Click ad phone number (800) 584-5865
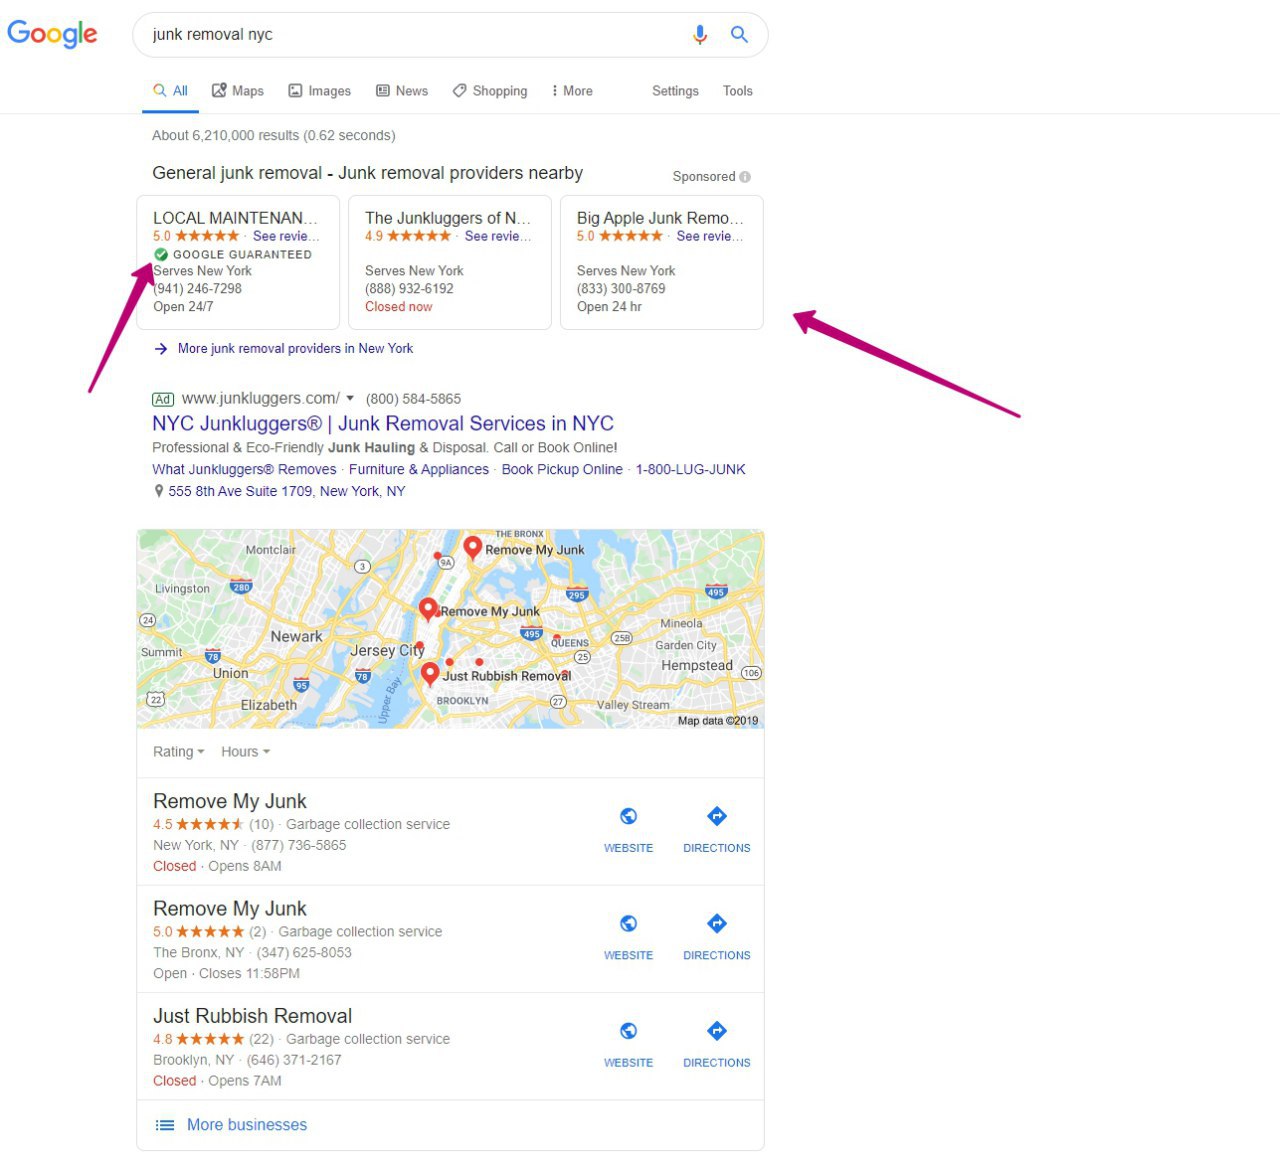Screen dimensions: 1280x1168 413,399
